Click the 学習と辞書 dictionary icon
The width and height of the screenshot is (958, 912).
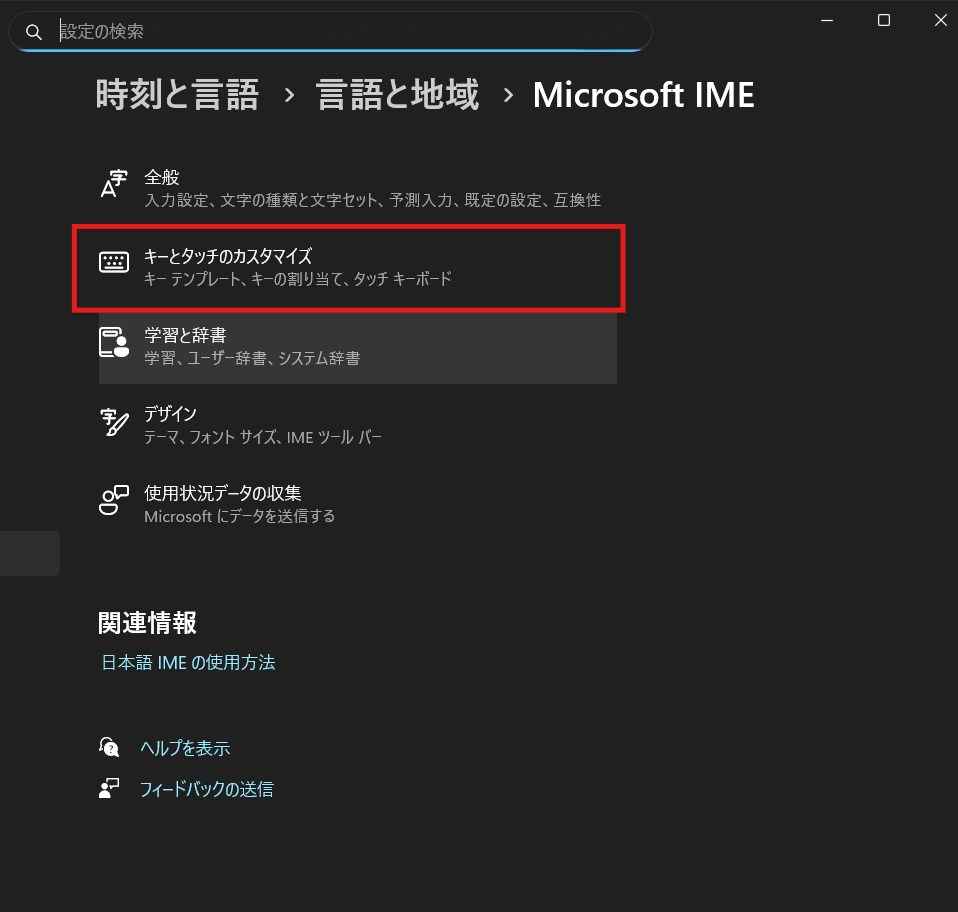115,342
